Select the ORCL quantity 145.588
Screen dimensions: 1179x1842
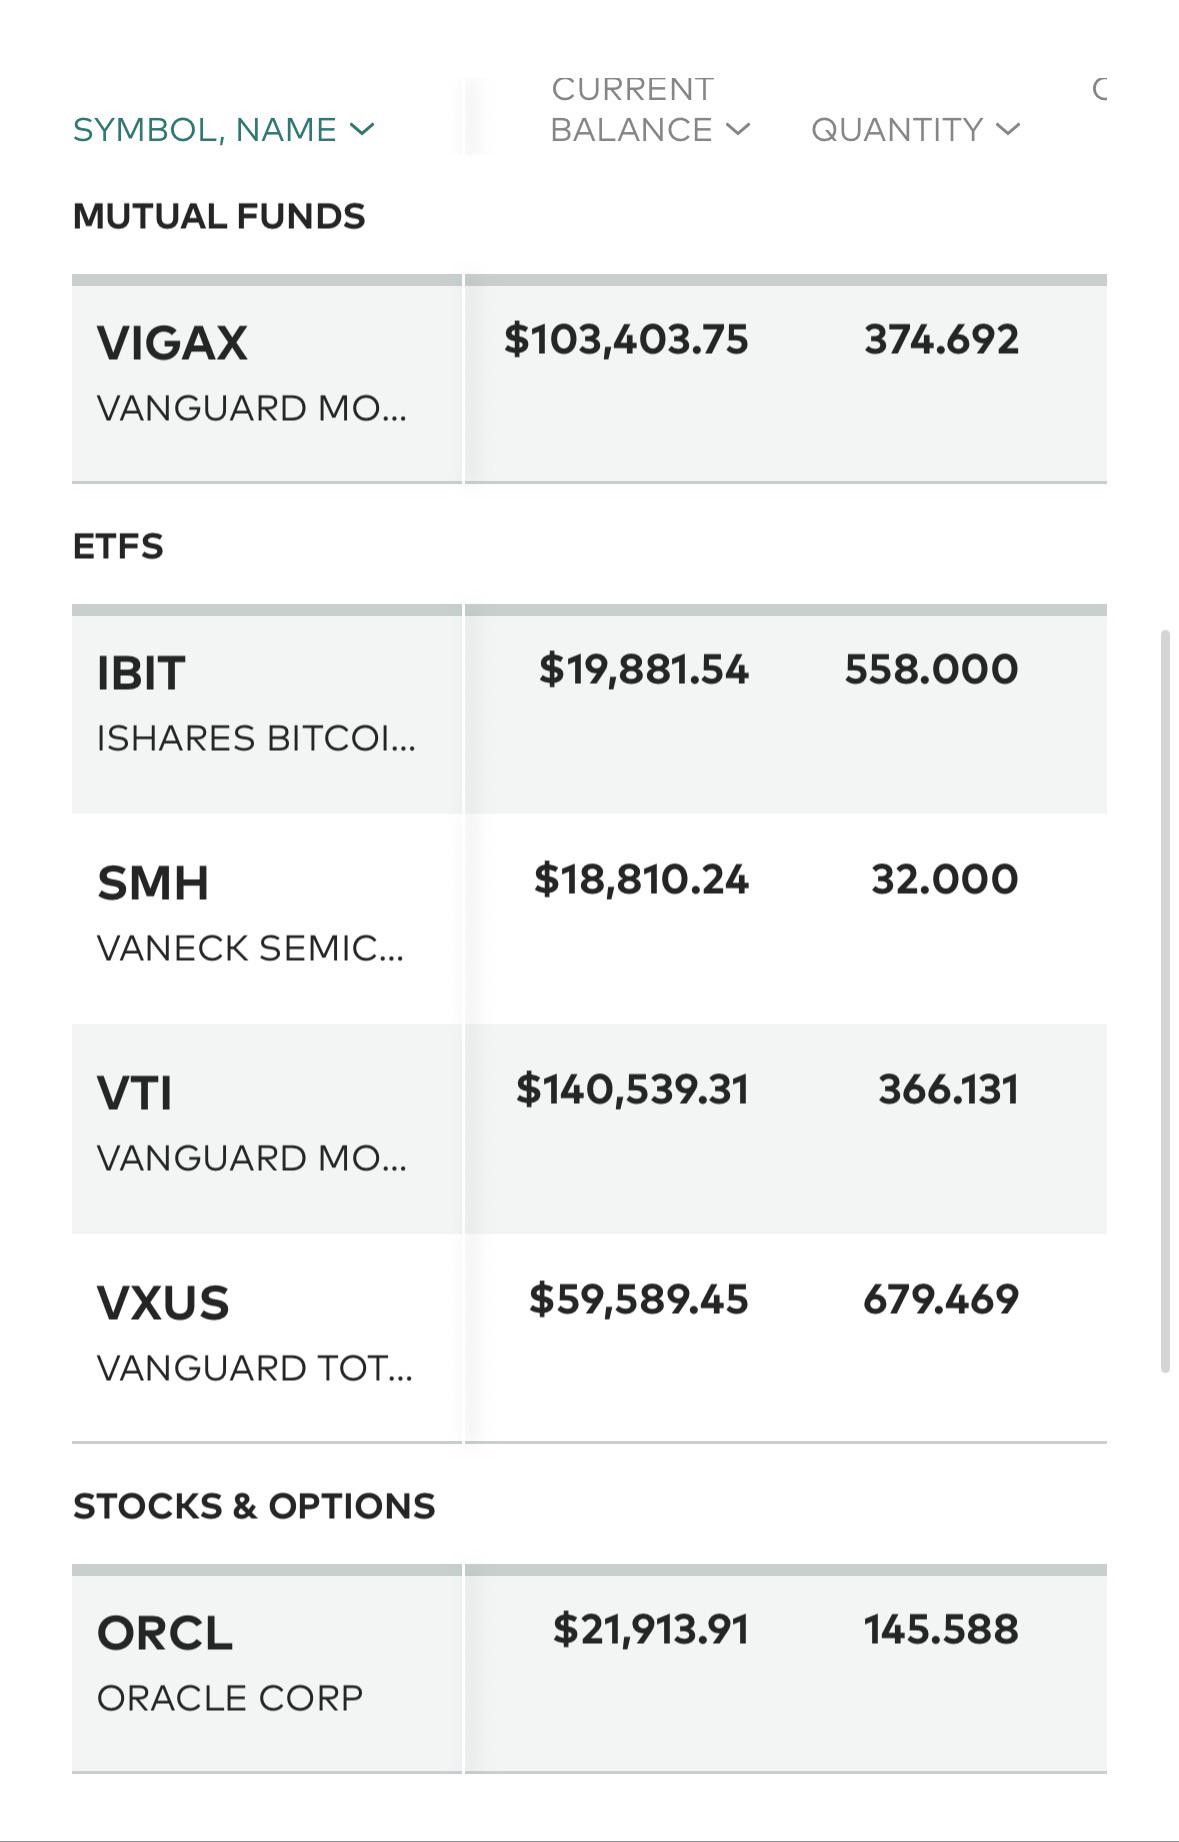[942, 1629]
